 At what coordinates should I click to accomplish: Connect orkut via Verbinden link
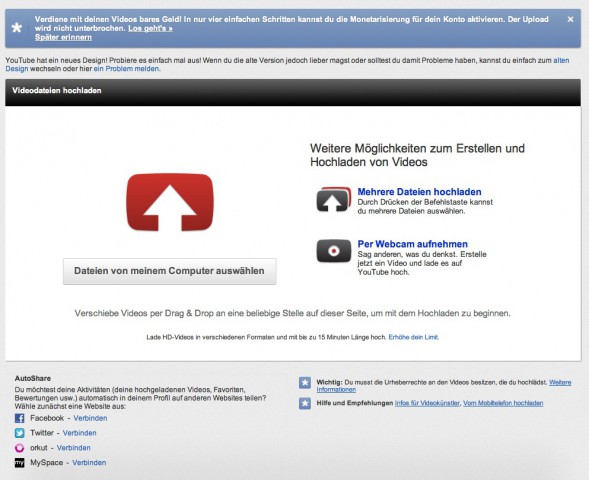coord(74,448)
